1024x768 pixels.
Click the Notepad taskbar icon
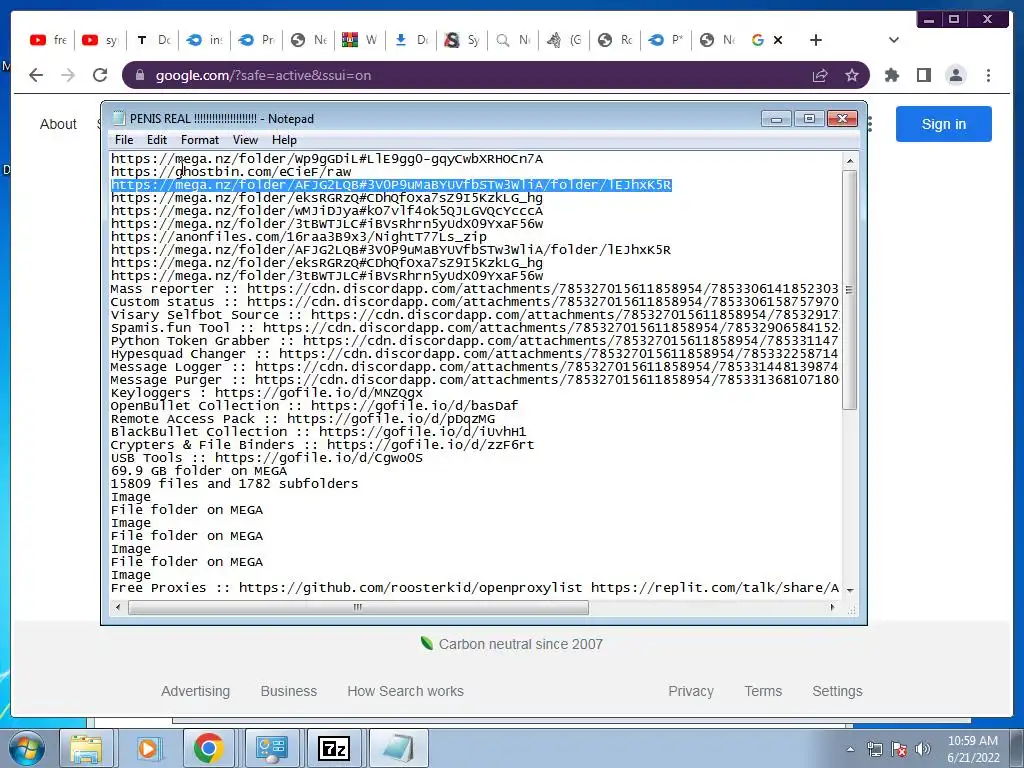[398, 748]
